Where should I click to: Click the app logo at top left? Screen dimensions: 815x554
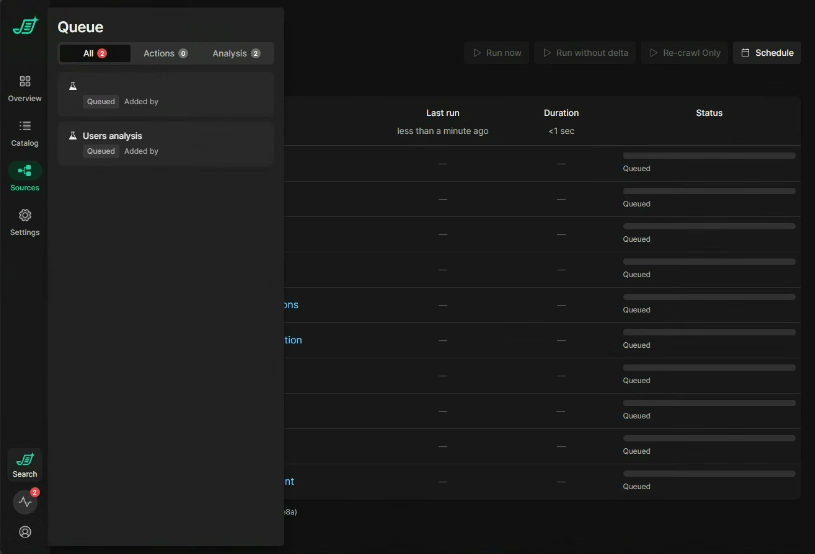pos(25,26)
